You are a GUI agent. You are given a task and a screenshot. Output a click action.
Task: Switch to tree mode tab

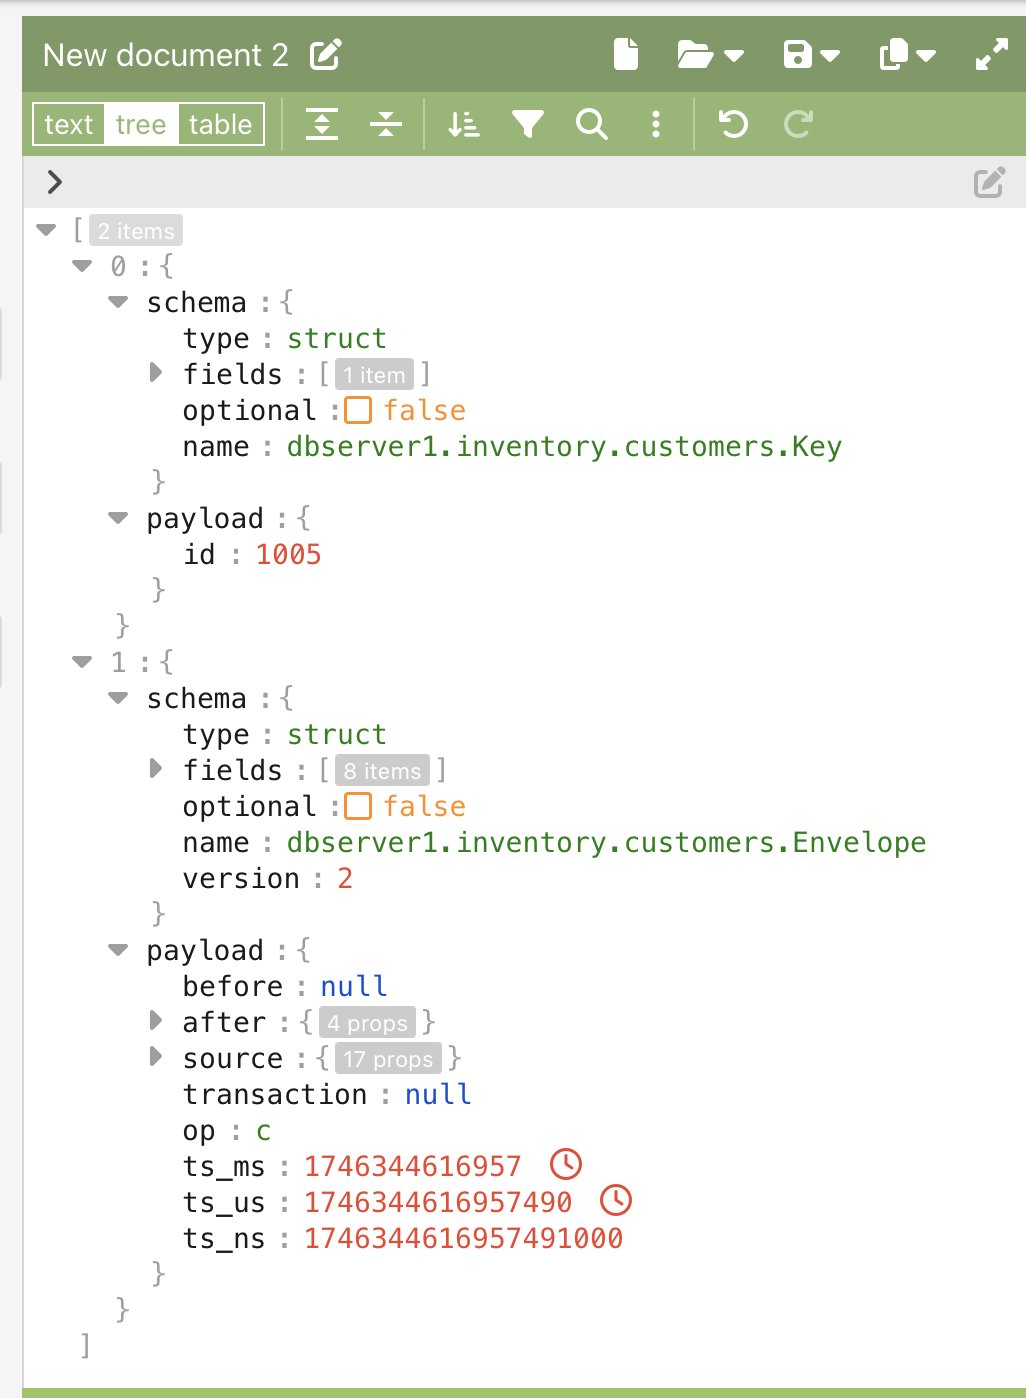coord(141,124)
